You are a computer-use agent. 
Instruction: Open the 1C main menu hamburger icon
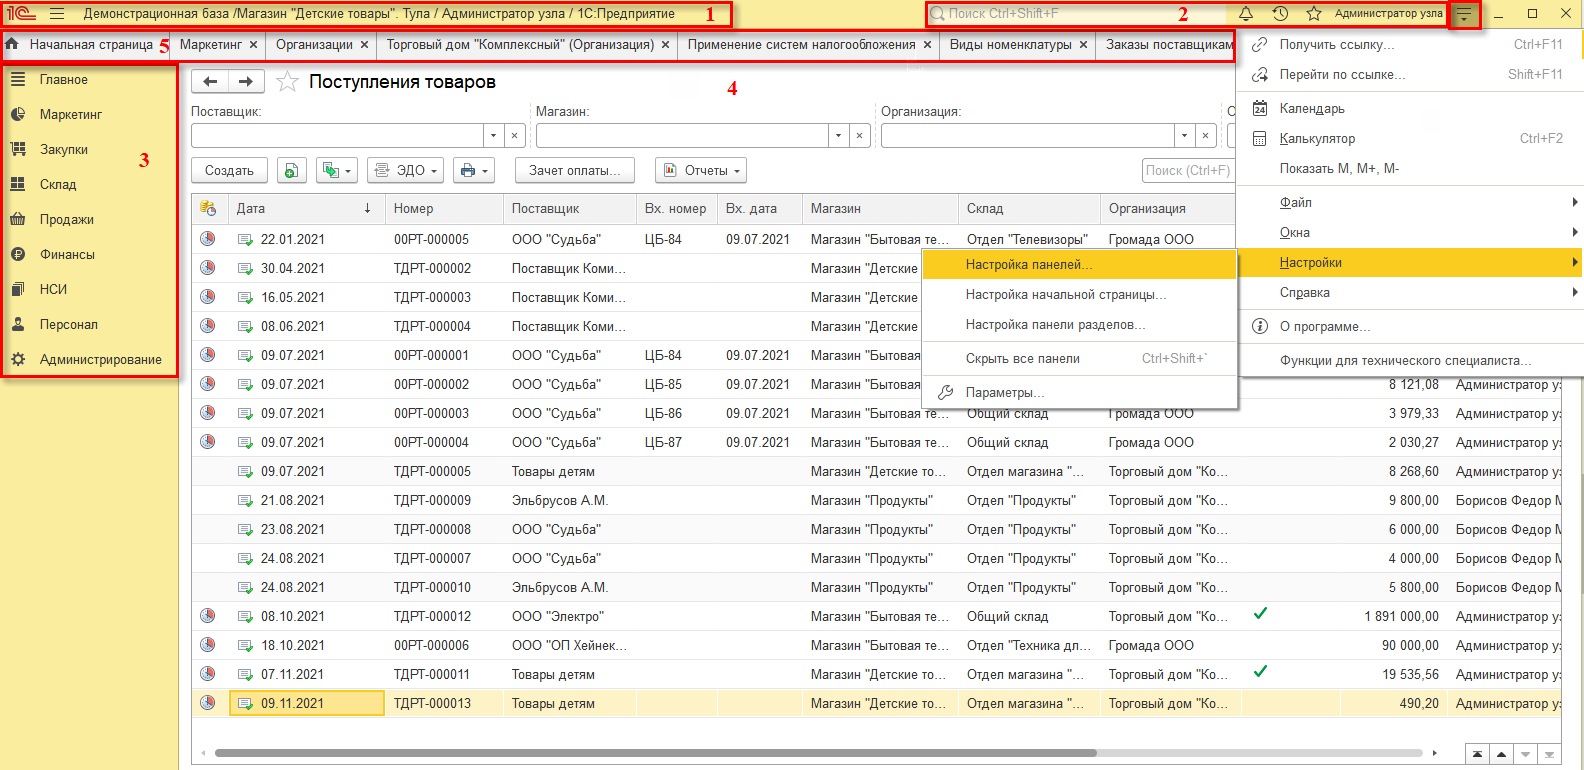point(56,14)
